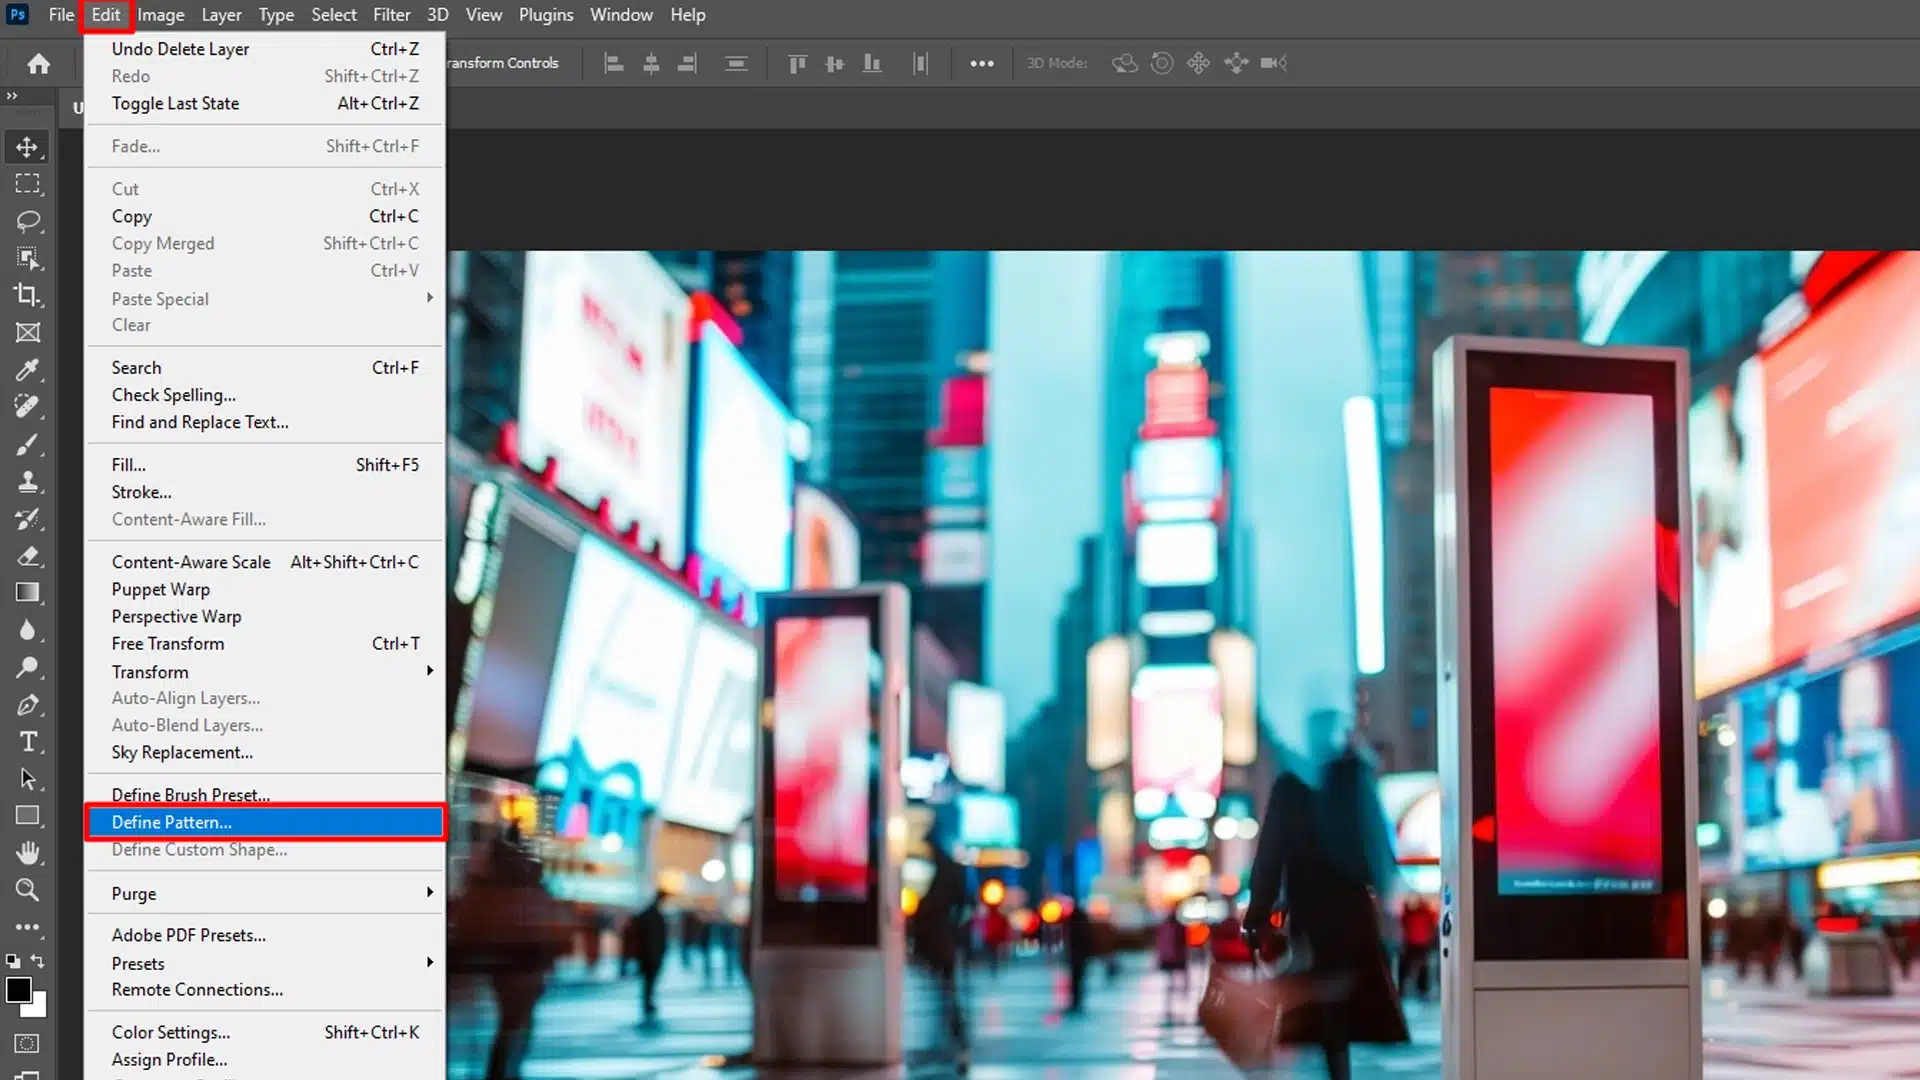Image resolution: width=1920 pixels, height=1080 pixels.
Task: Choose Color Settings...
Action: [x=265, y=1032]
